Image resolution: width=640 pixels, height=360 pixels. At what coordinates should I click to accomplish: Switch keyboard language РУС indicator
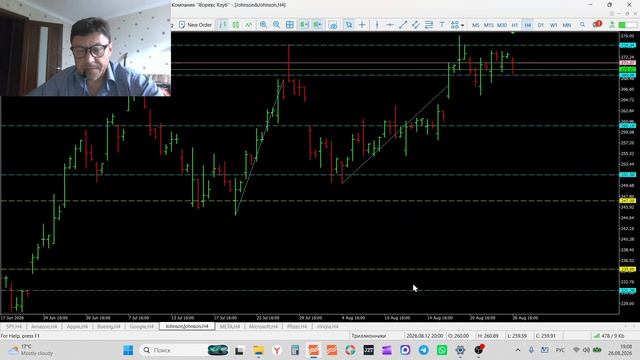click(x=560, y=350)
